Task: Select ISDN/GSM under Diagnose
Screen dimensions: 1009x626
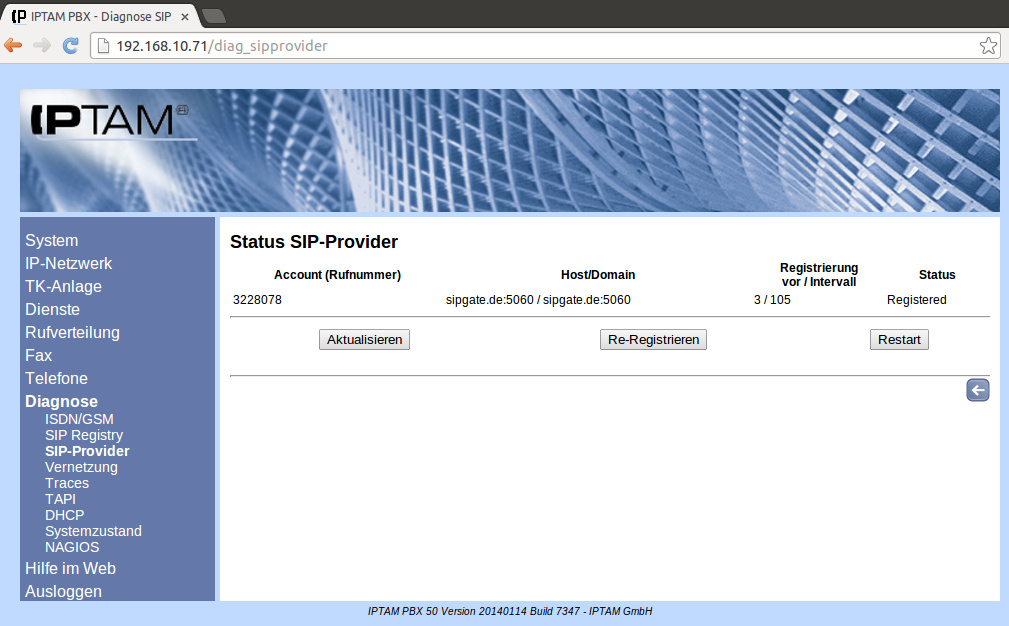Action: pyautogui.click(x=79, y=419)
